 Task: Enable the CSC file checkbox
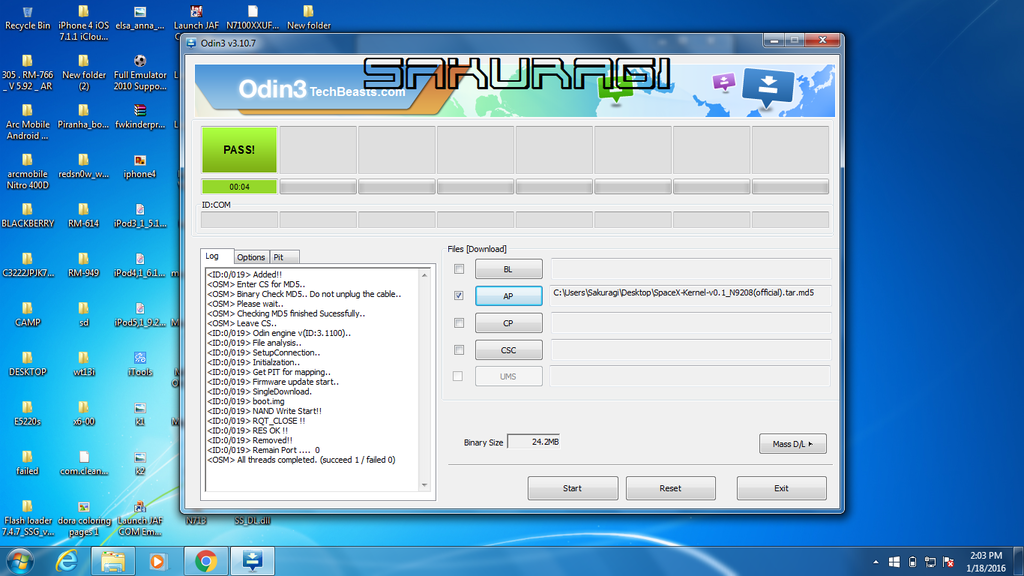[x=458, y=349]
